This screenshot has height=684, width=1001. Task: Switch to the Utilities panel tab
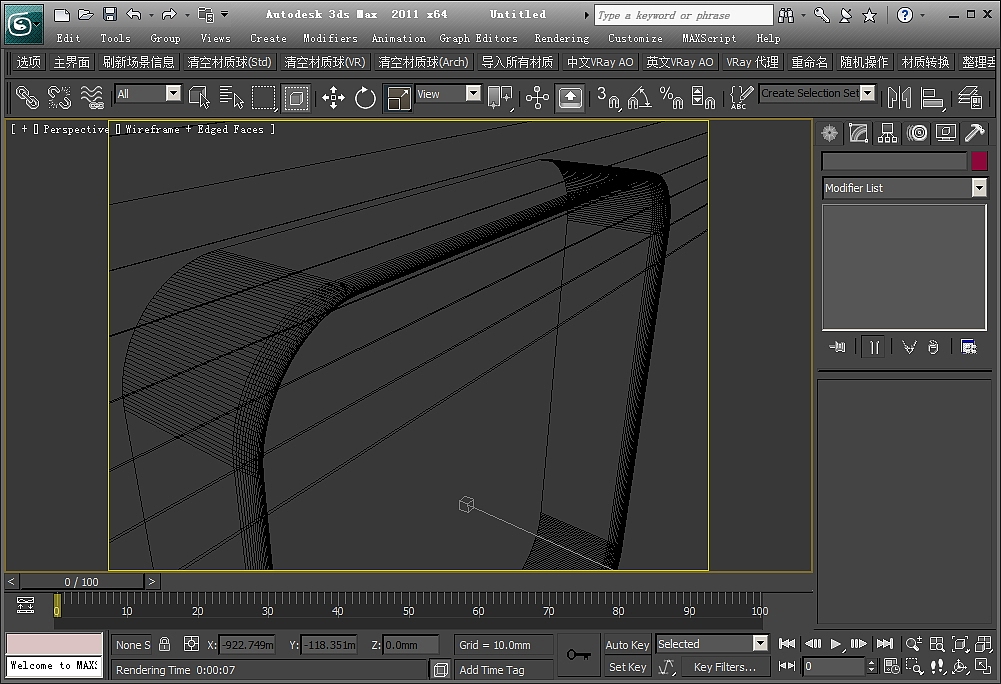coord(975,133)
